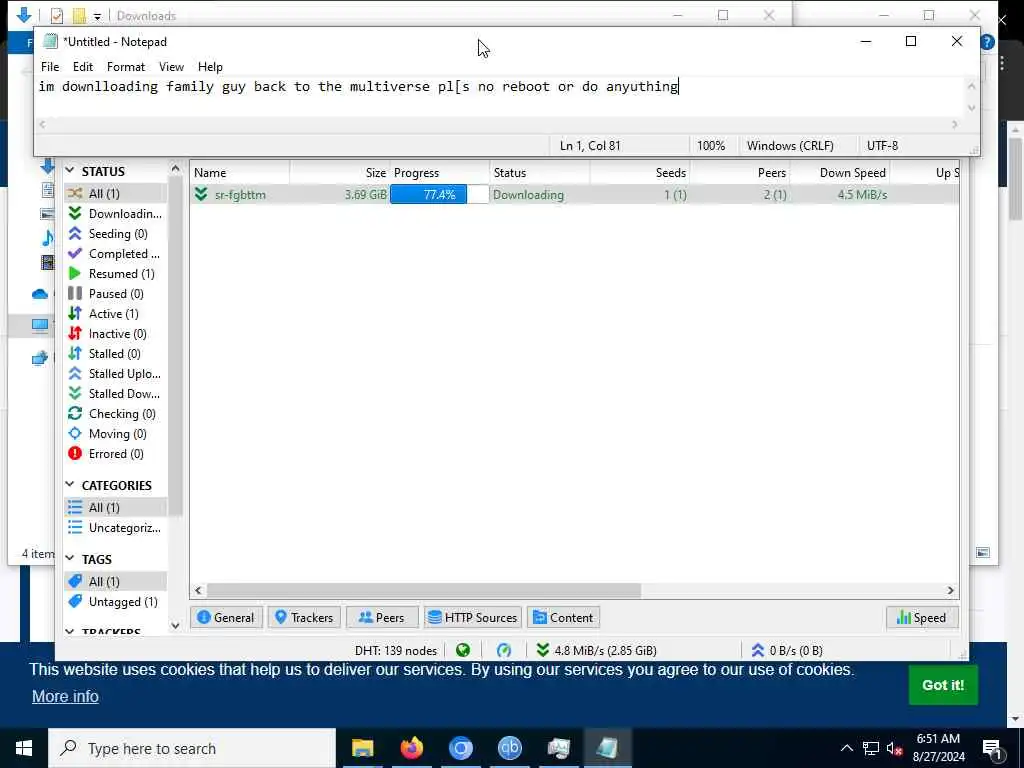Viewport: 1024px width, 768px height.
Task: Filter by Active (1) status
Action: point(116,313)
